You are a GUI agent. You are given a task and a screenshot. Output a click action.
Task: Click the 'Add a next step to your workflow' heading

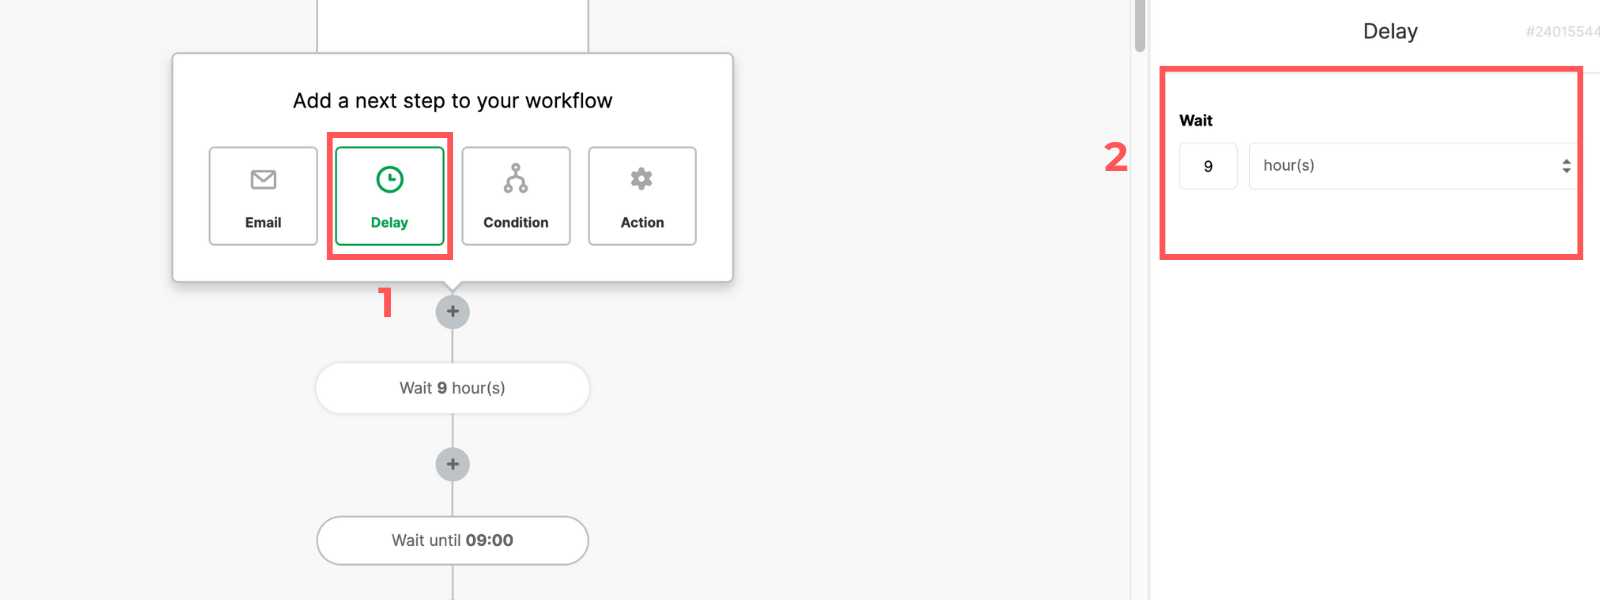[x=453, y=101]
